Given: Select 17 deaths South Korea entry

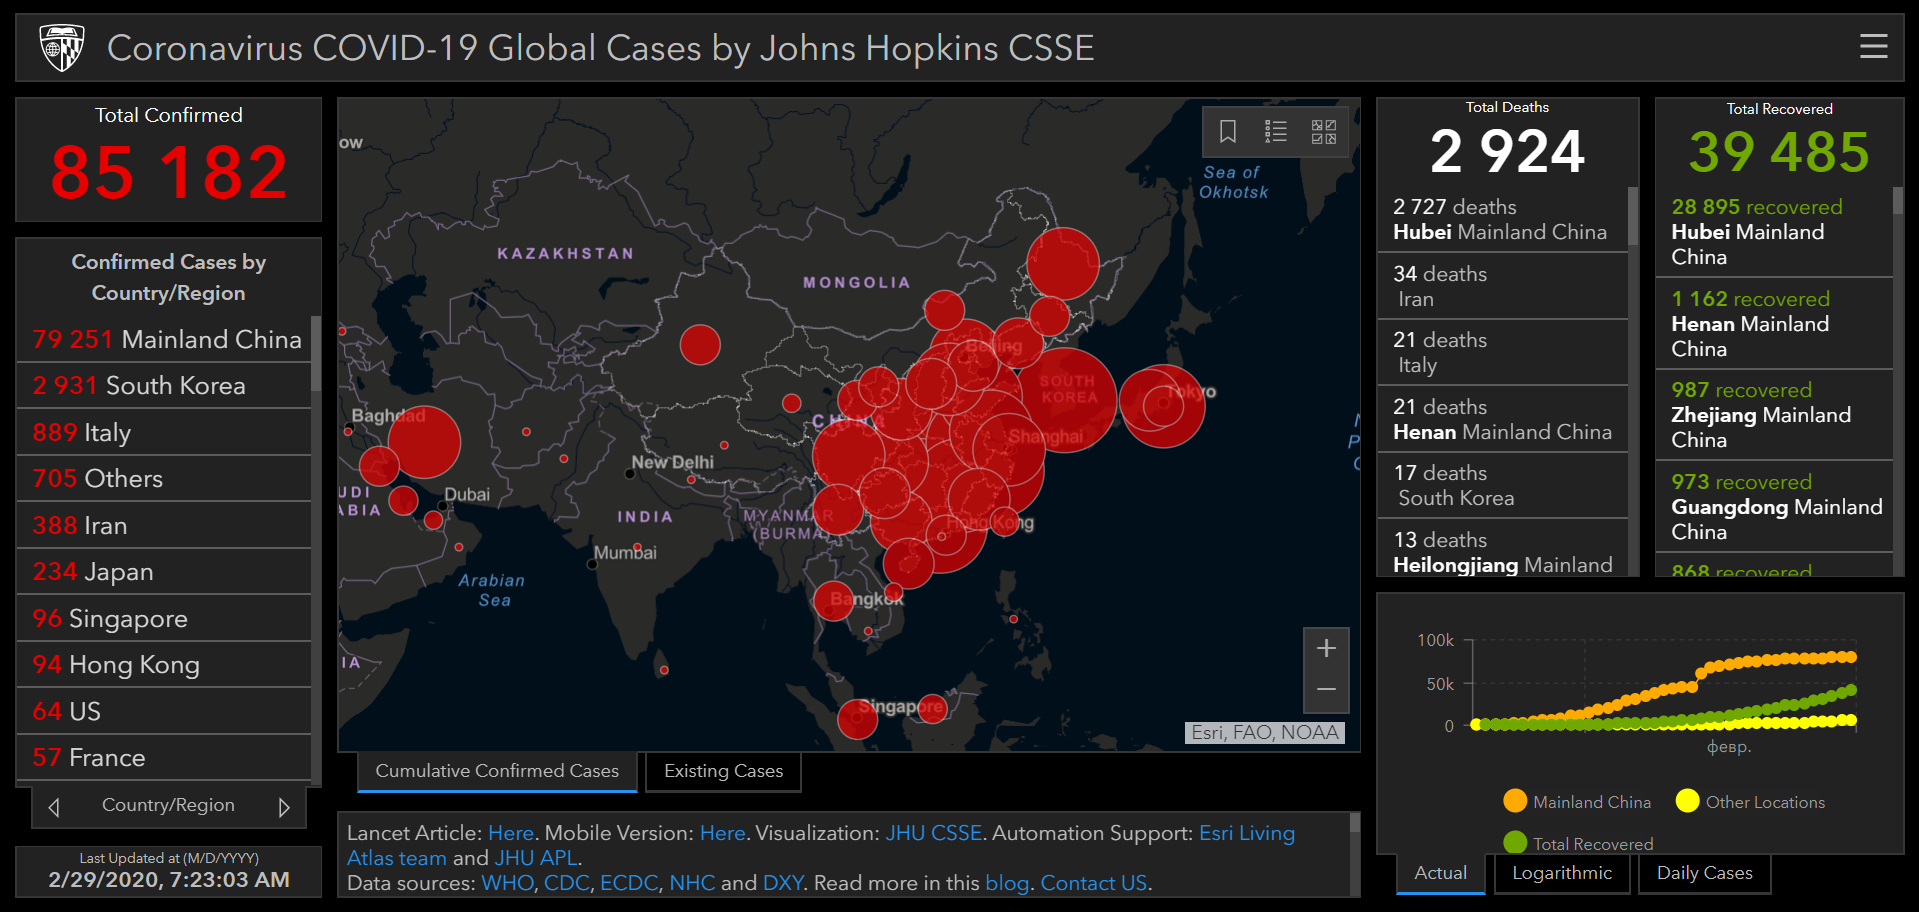Looking at the screenshot, I should click(1502, 485).
